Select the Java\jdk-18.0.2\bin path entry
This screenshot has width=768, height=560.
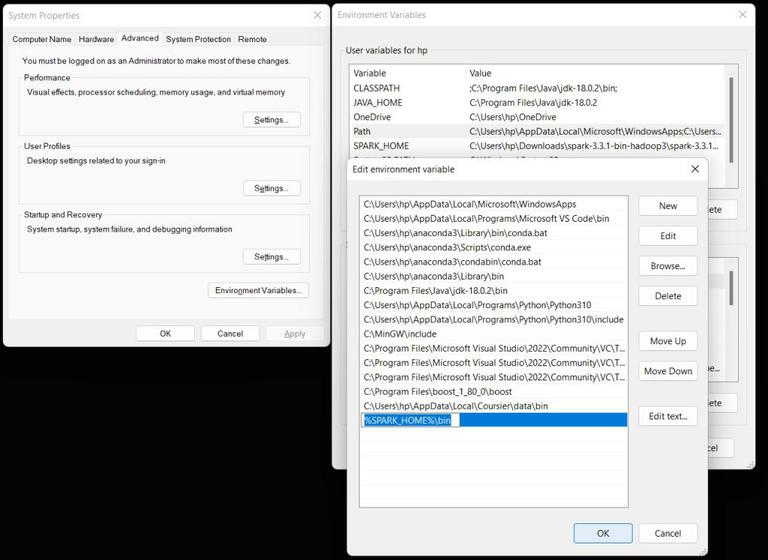point(494,291)
